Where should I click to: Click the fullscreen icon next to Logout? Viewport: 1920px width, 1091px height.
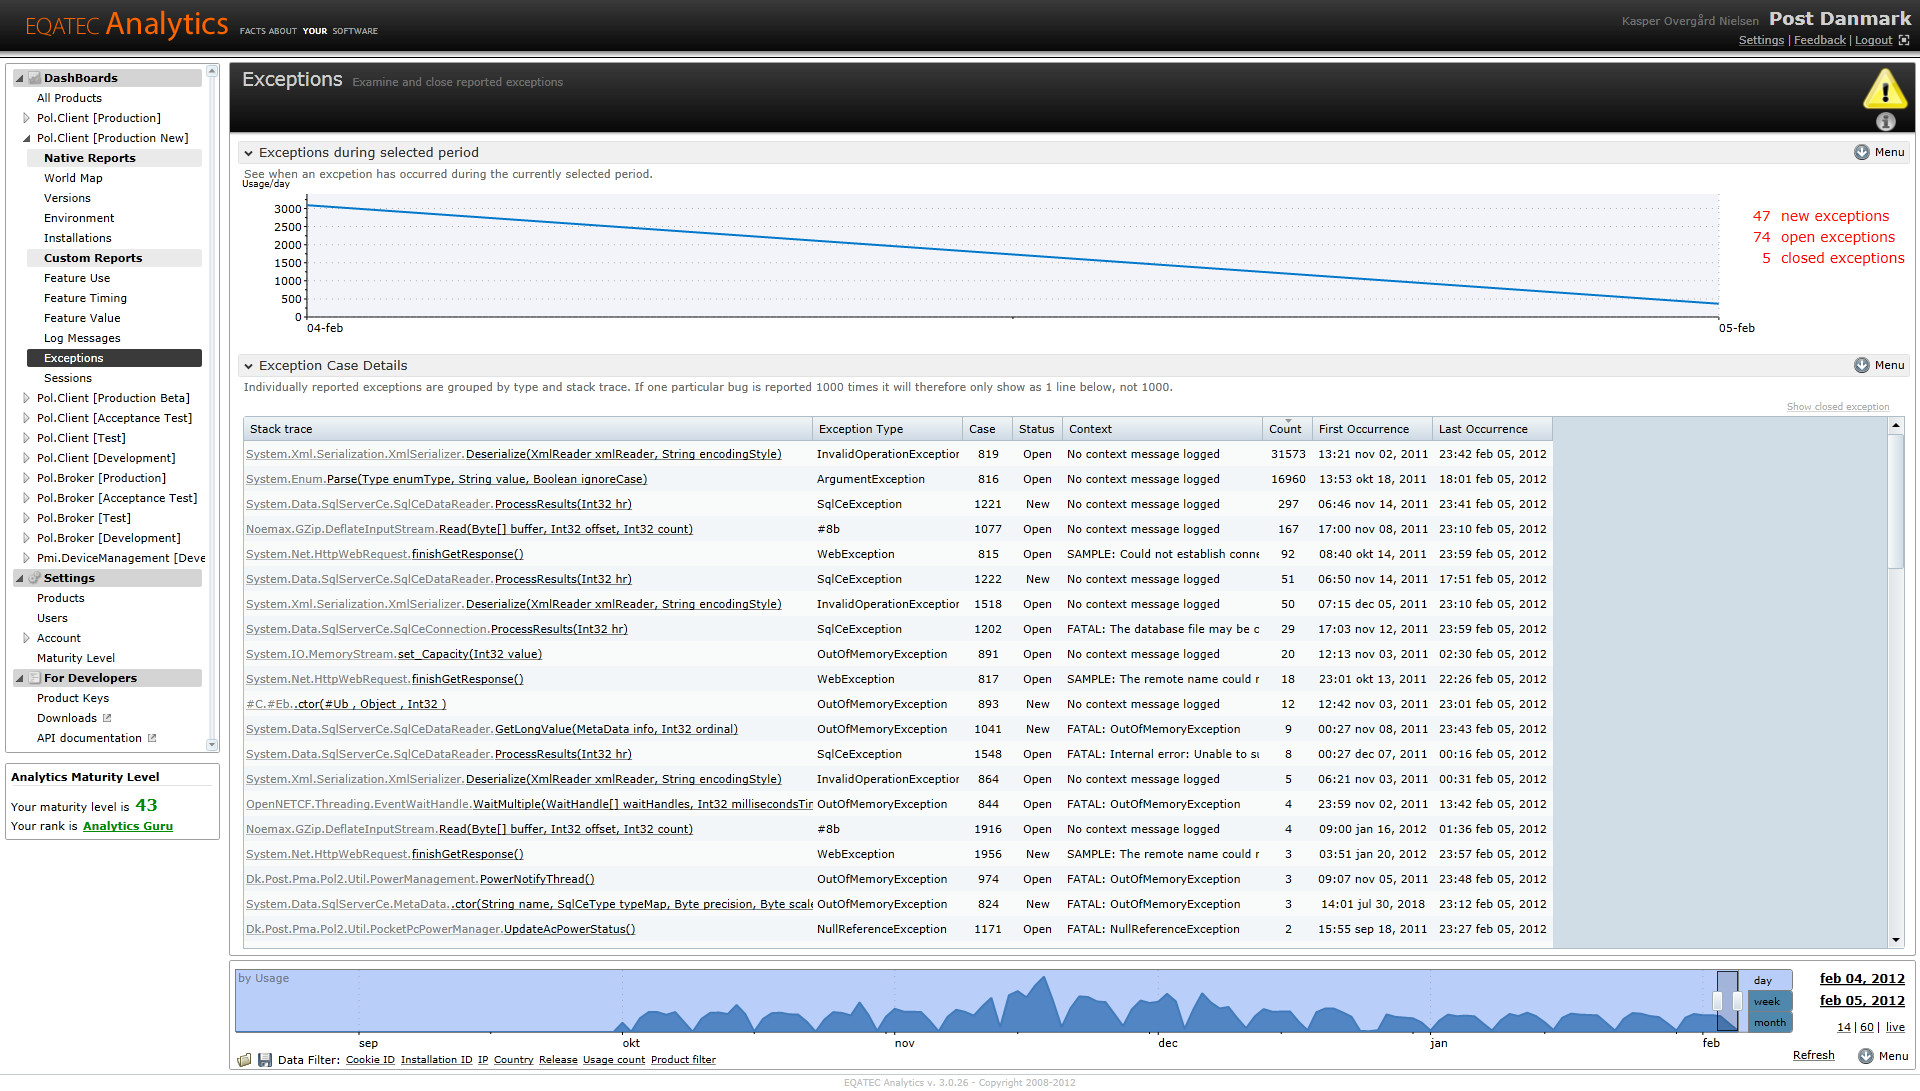pos(1904,41)
